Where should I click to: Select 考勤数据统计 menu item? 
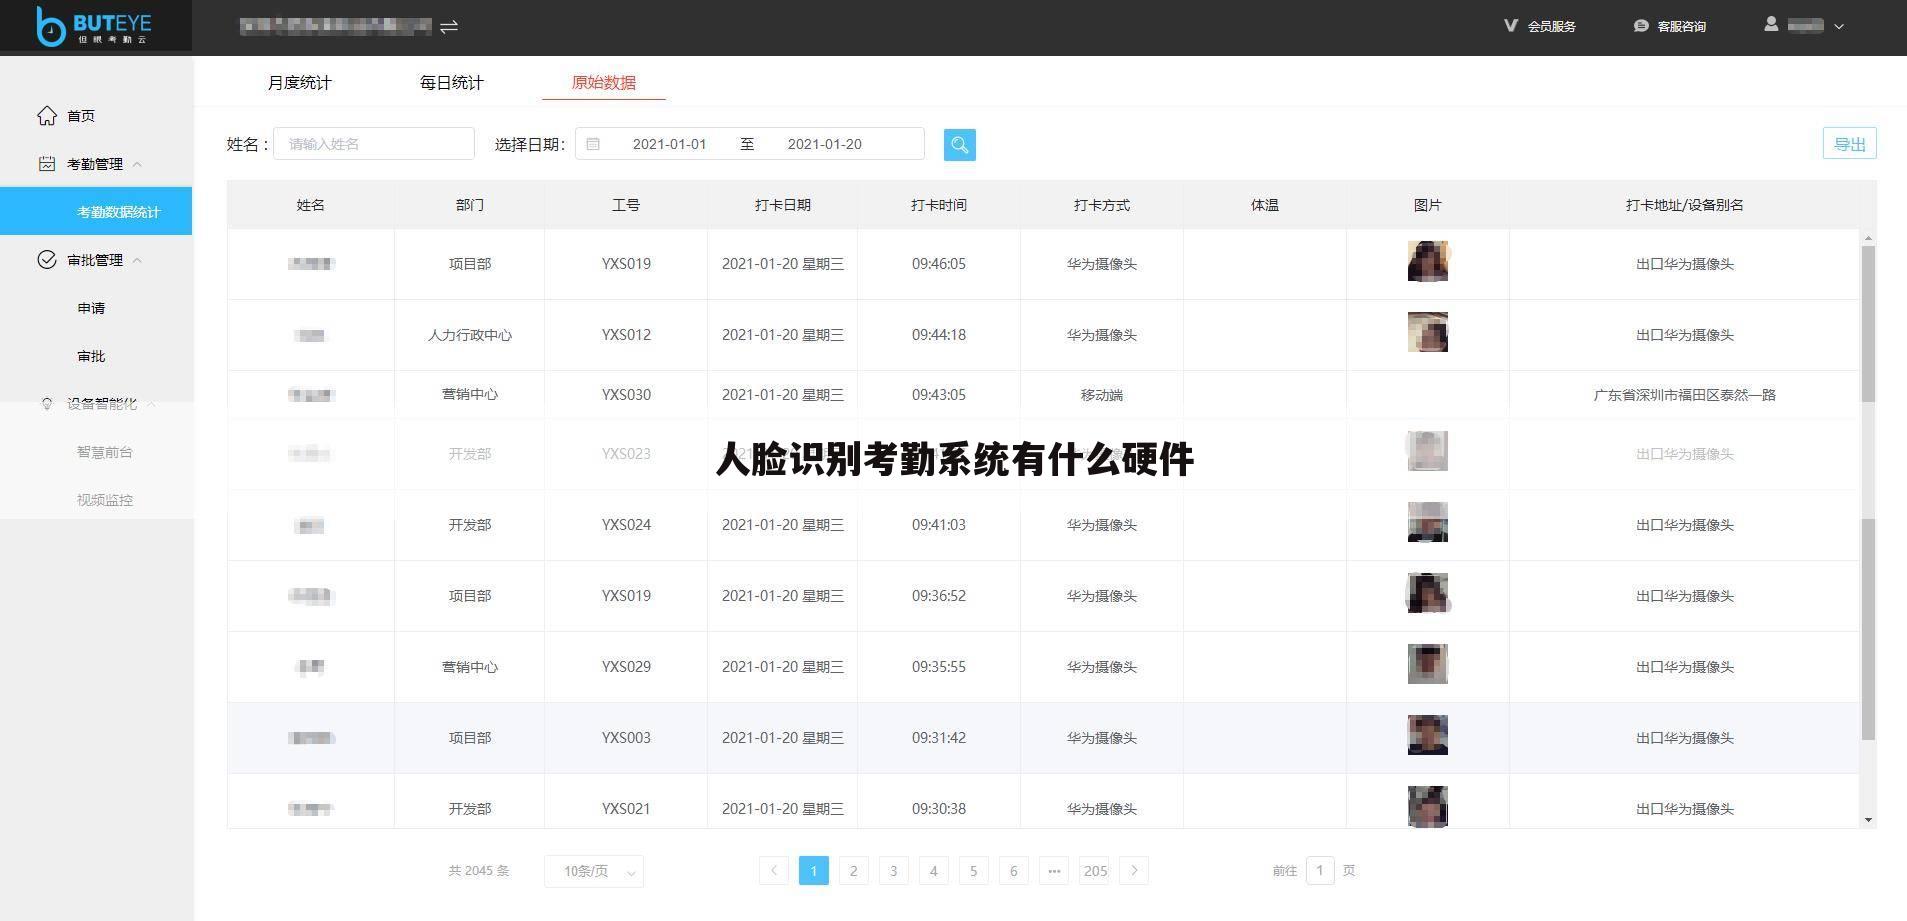(x=96, y=211)
